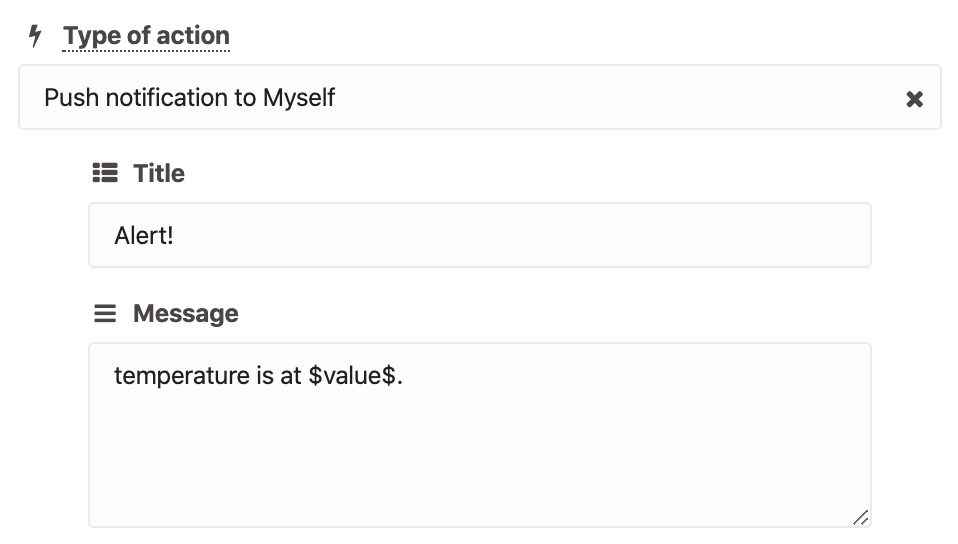Place cursor after 'Alert!' in Title
Viewport: 958px width, 544px height.
point(175,236)
